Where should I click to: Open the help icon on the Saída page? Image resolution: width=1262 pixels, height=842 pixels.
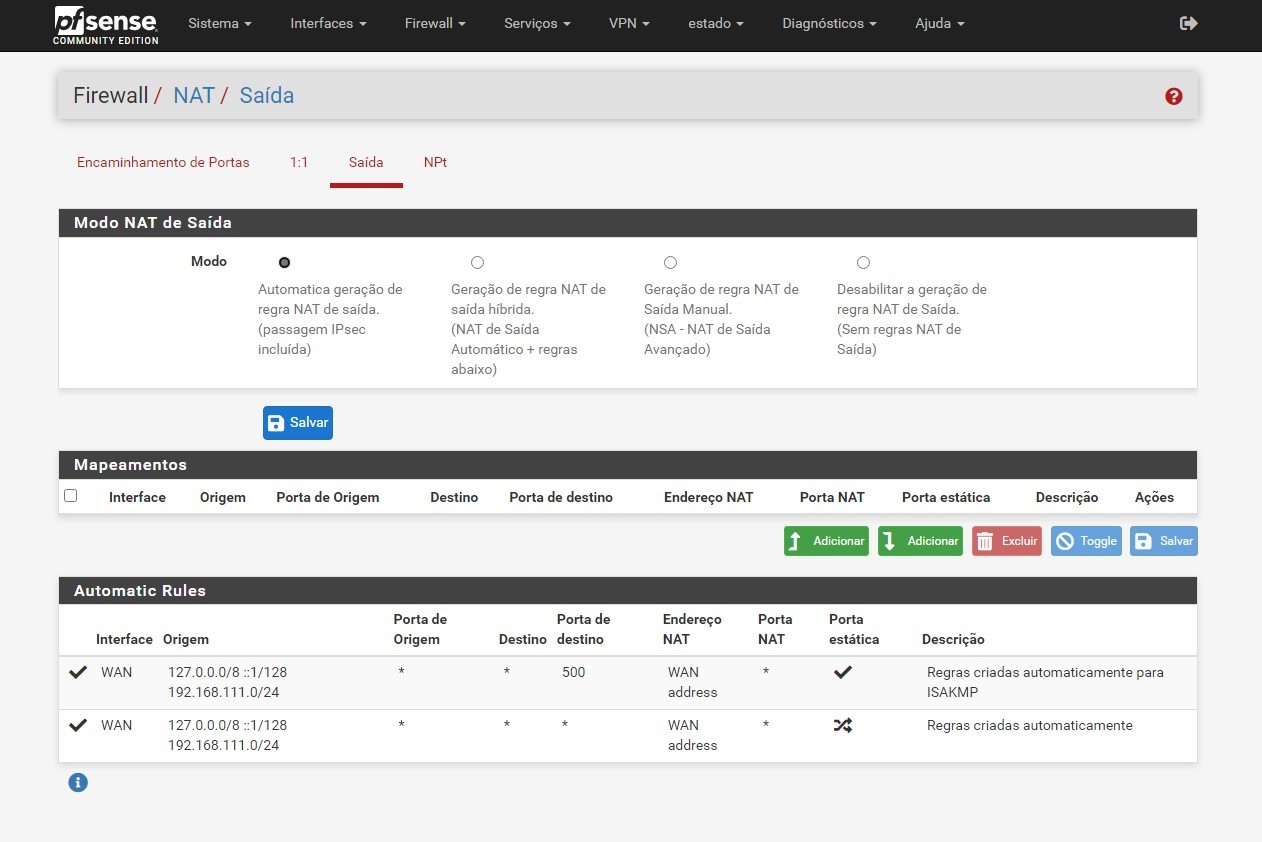click(x=1173, y=95)
